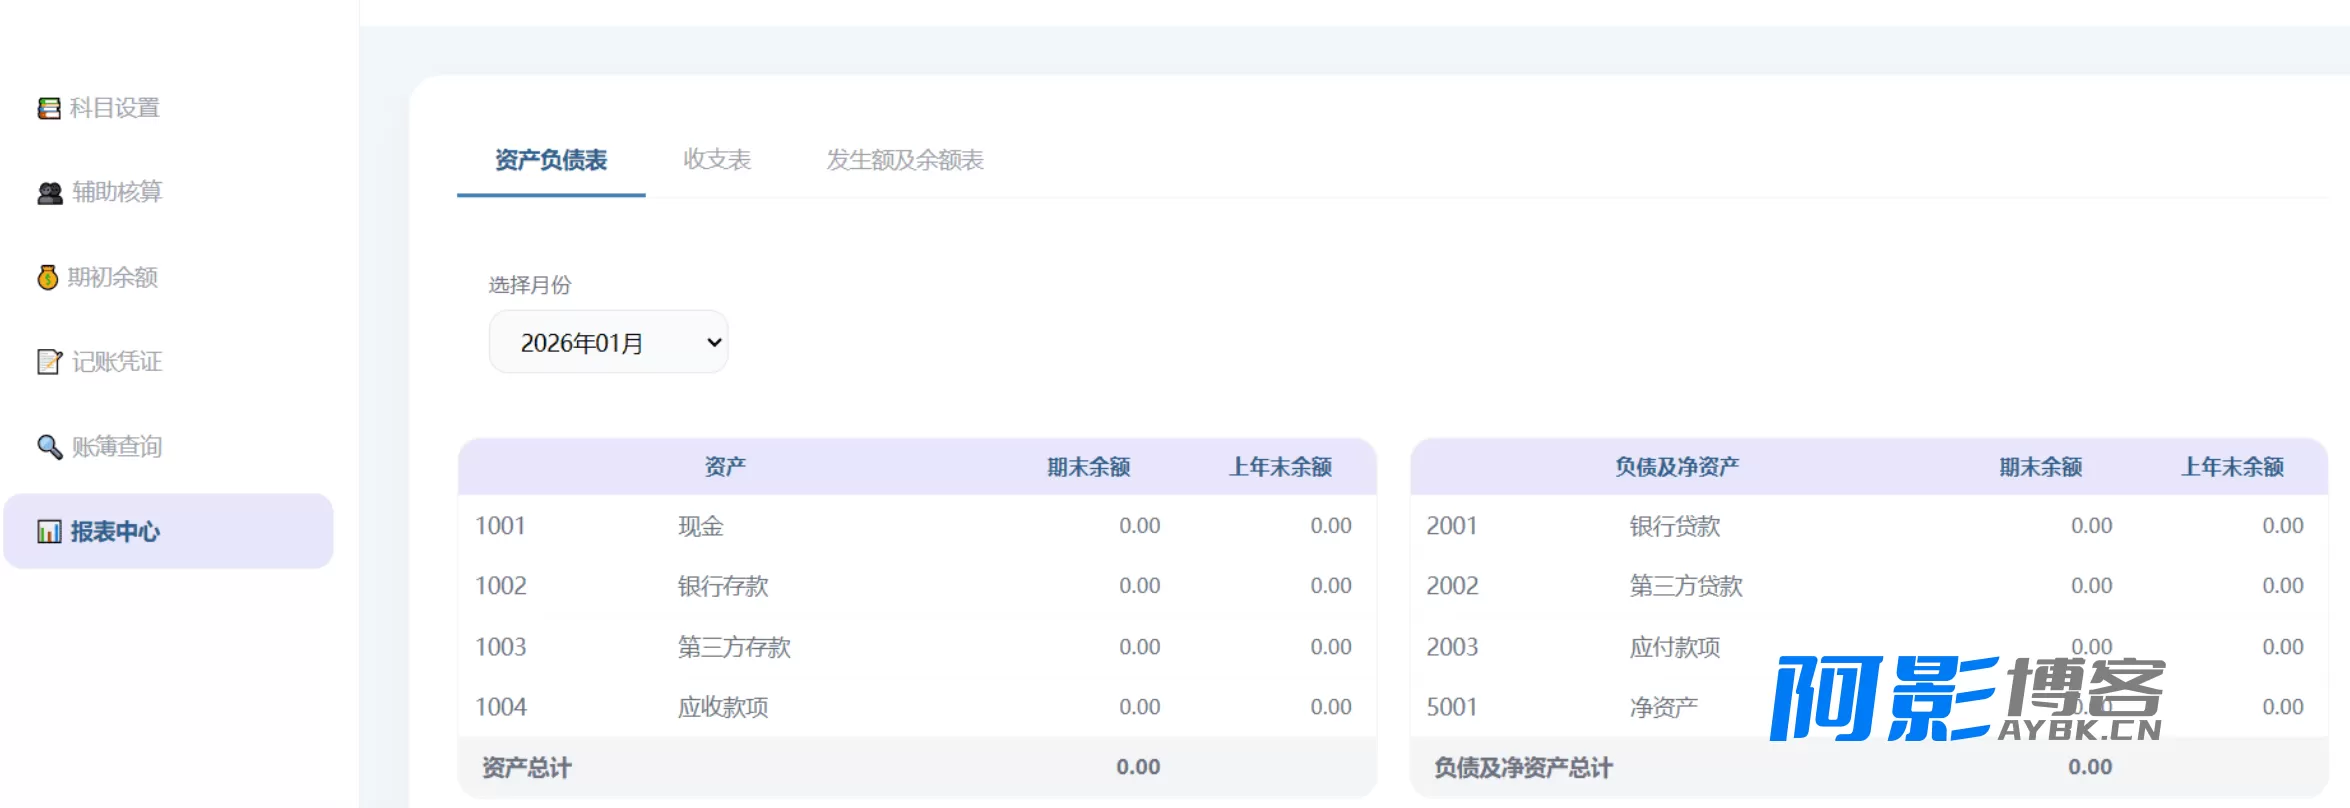This screenshot has height=808, width=2350.
Task: Switch to the 资产负债表 tab
Action: click(551, 160)
